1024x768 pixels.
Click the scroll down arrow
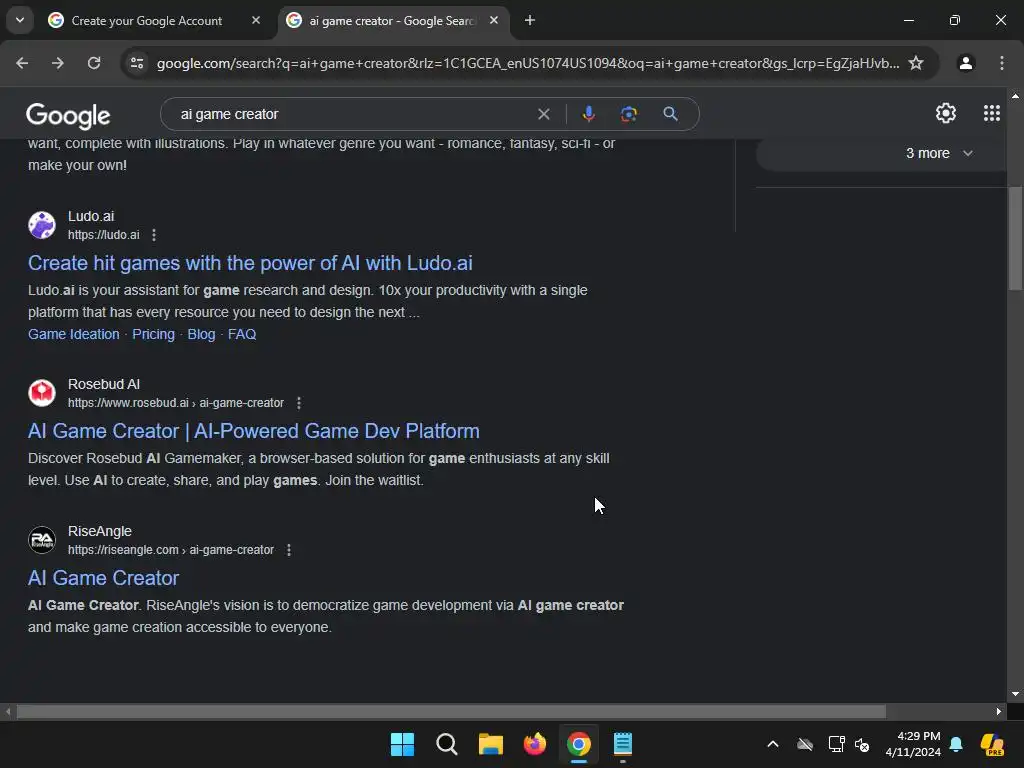click(1015, 694)
